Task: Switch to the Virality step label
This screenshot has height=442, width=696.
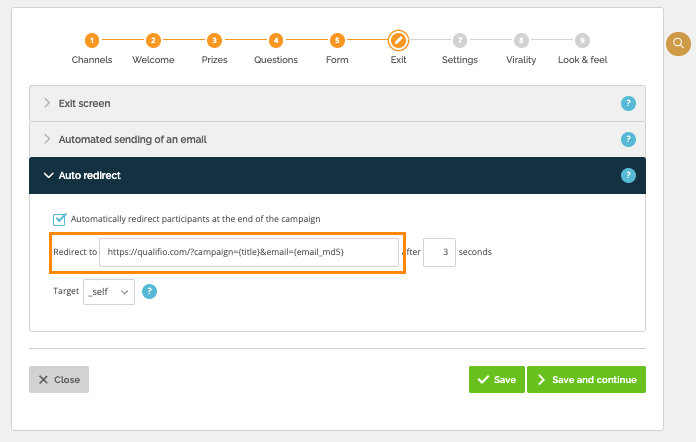Action: pyautogui.click(x=521, y=60)
